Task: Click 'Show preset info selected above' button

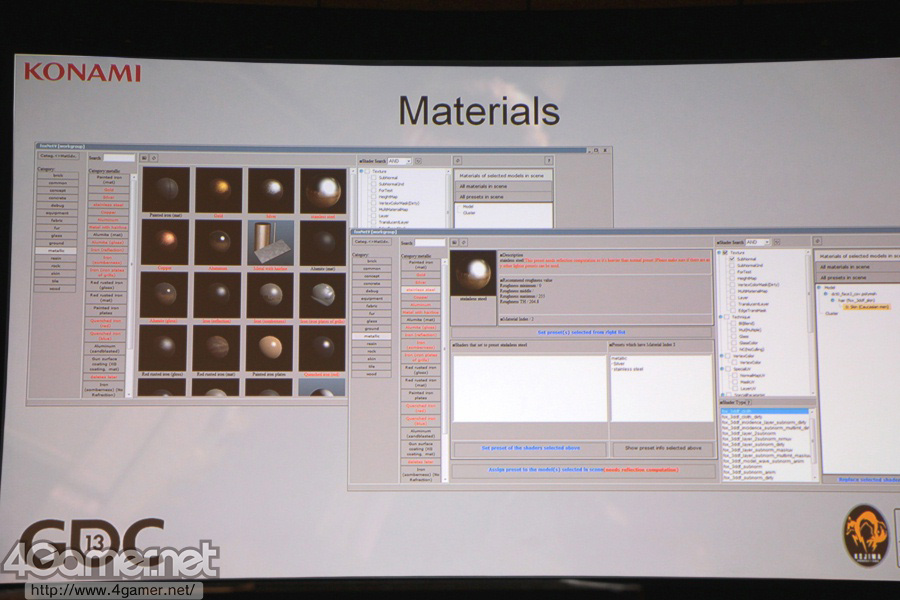Action: coord(662,448)
